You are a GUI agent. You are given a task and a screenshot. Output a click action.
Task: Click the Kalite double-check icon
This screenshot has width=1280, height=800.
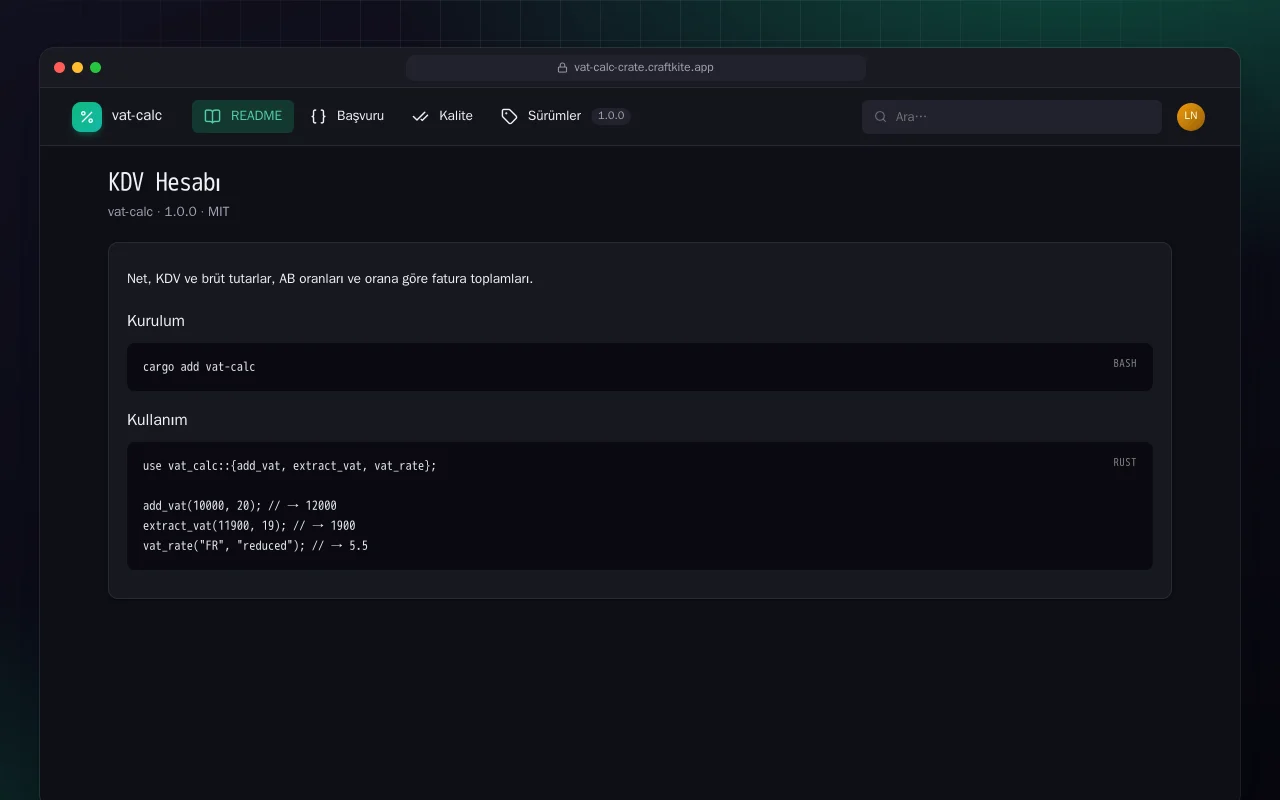421,116
